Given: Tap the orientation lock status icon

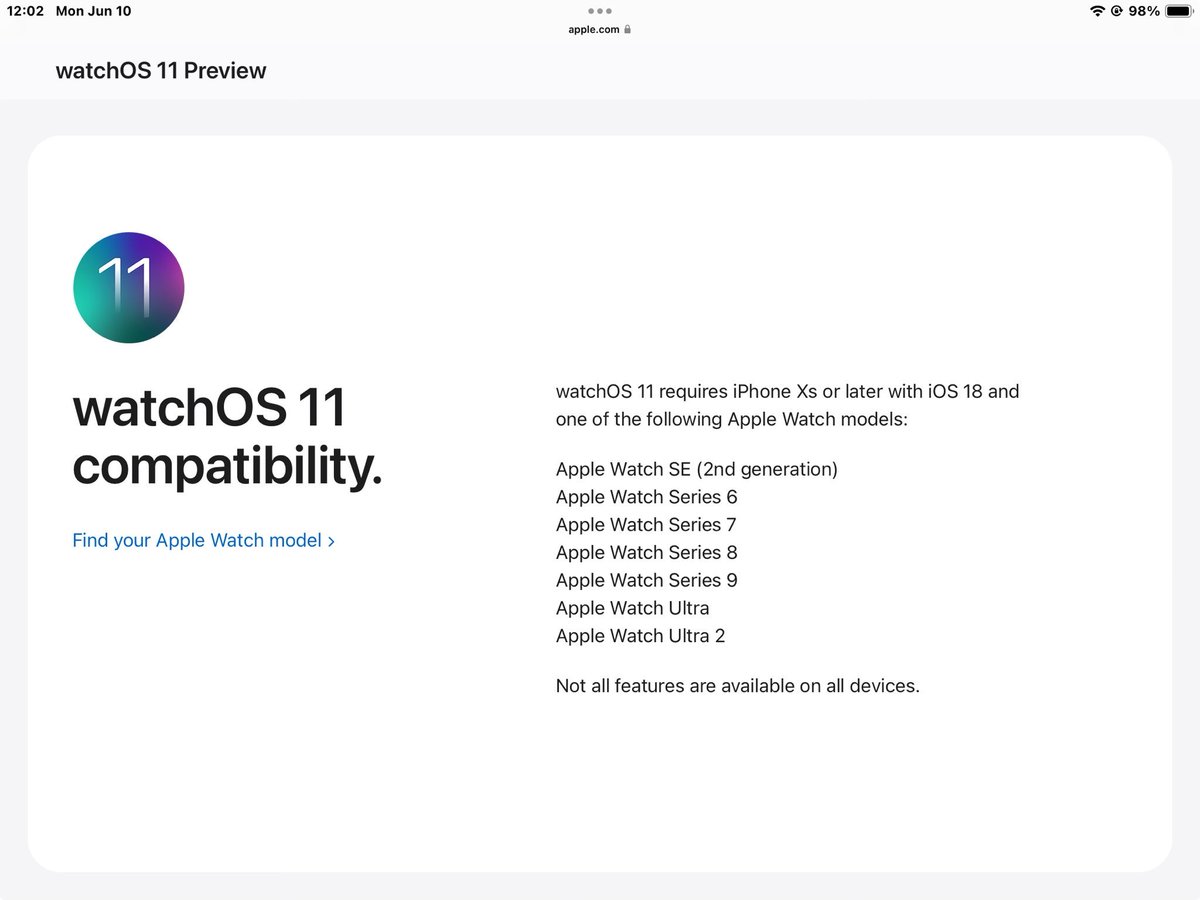Looking at the screenshot, I should (1116, 11).
